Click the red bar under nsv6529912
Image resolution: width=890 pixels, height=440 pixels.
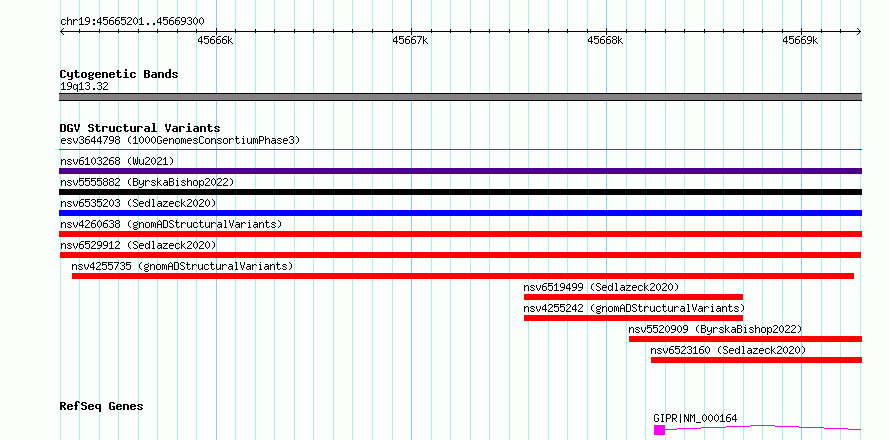[460, 255]
